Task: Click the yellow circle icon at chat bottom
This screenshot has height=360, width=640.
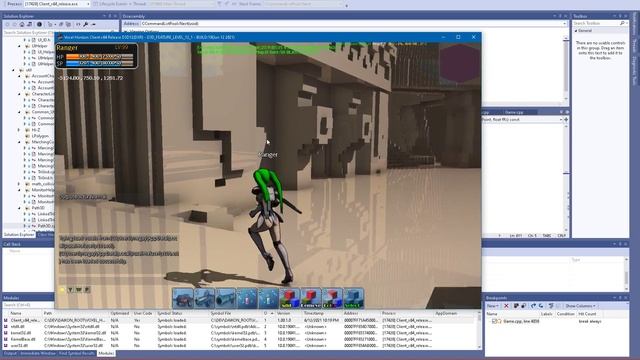Action: tap(62, 290)
